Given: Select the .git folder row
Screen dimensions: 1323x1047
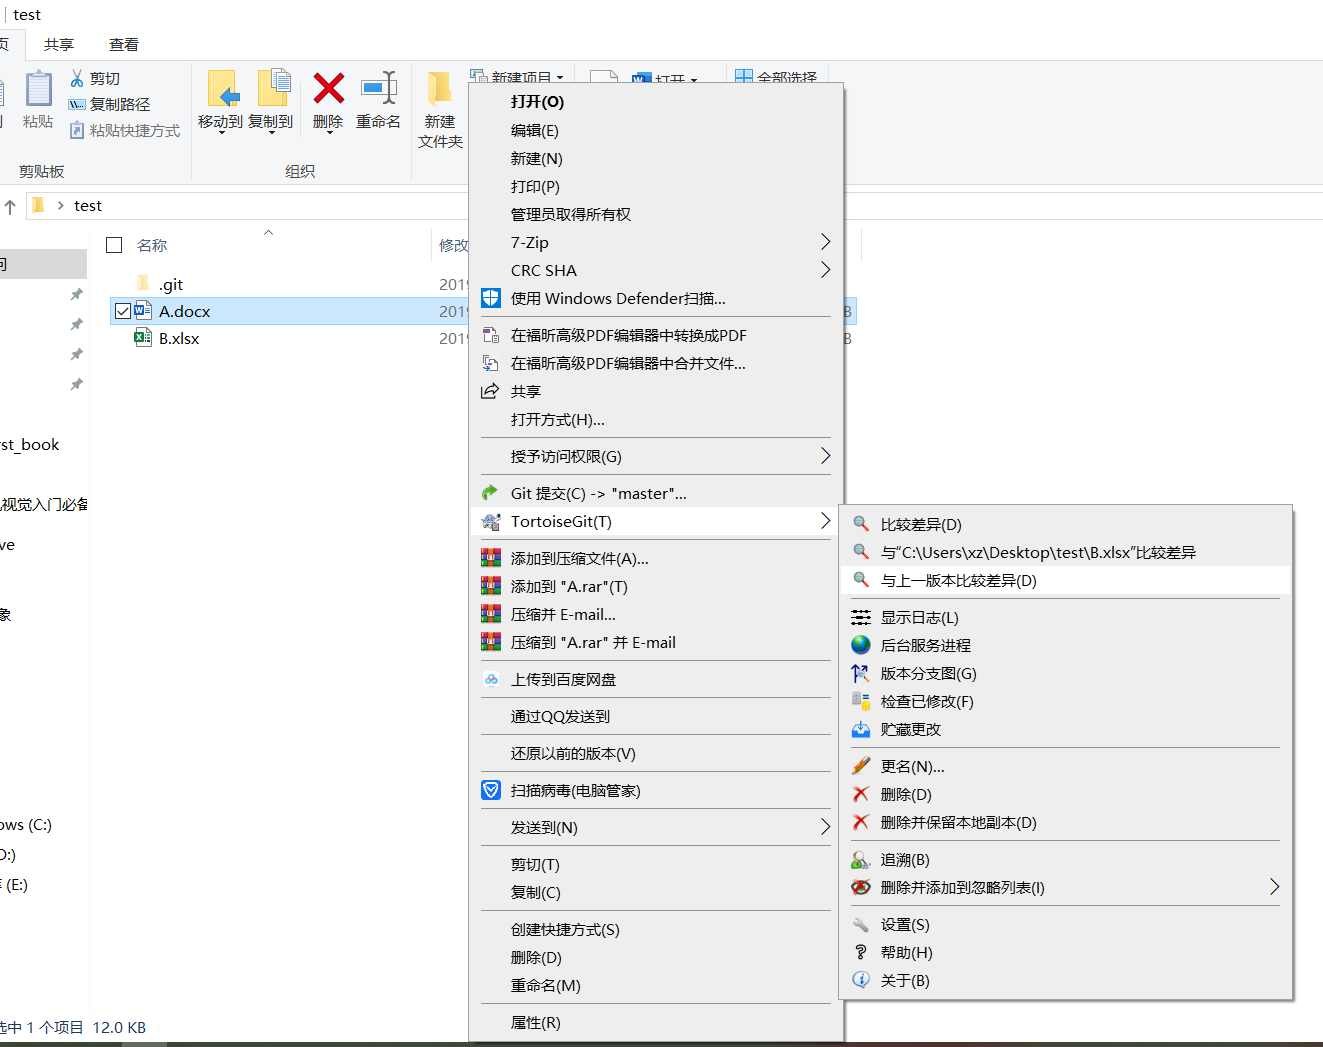Looking at the screenshot, I should [288, 284].
